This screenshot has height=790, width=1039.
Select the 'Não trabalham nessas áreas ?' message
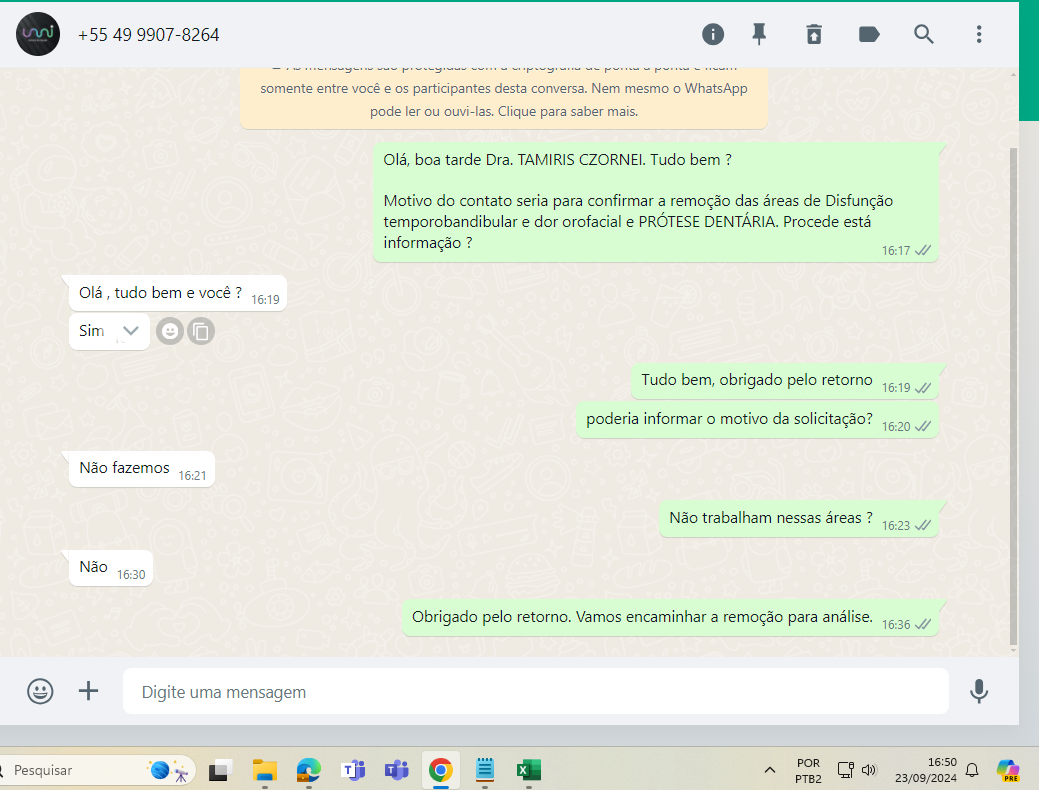[798, 519]
